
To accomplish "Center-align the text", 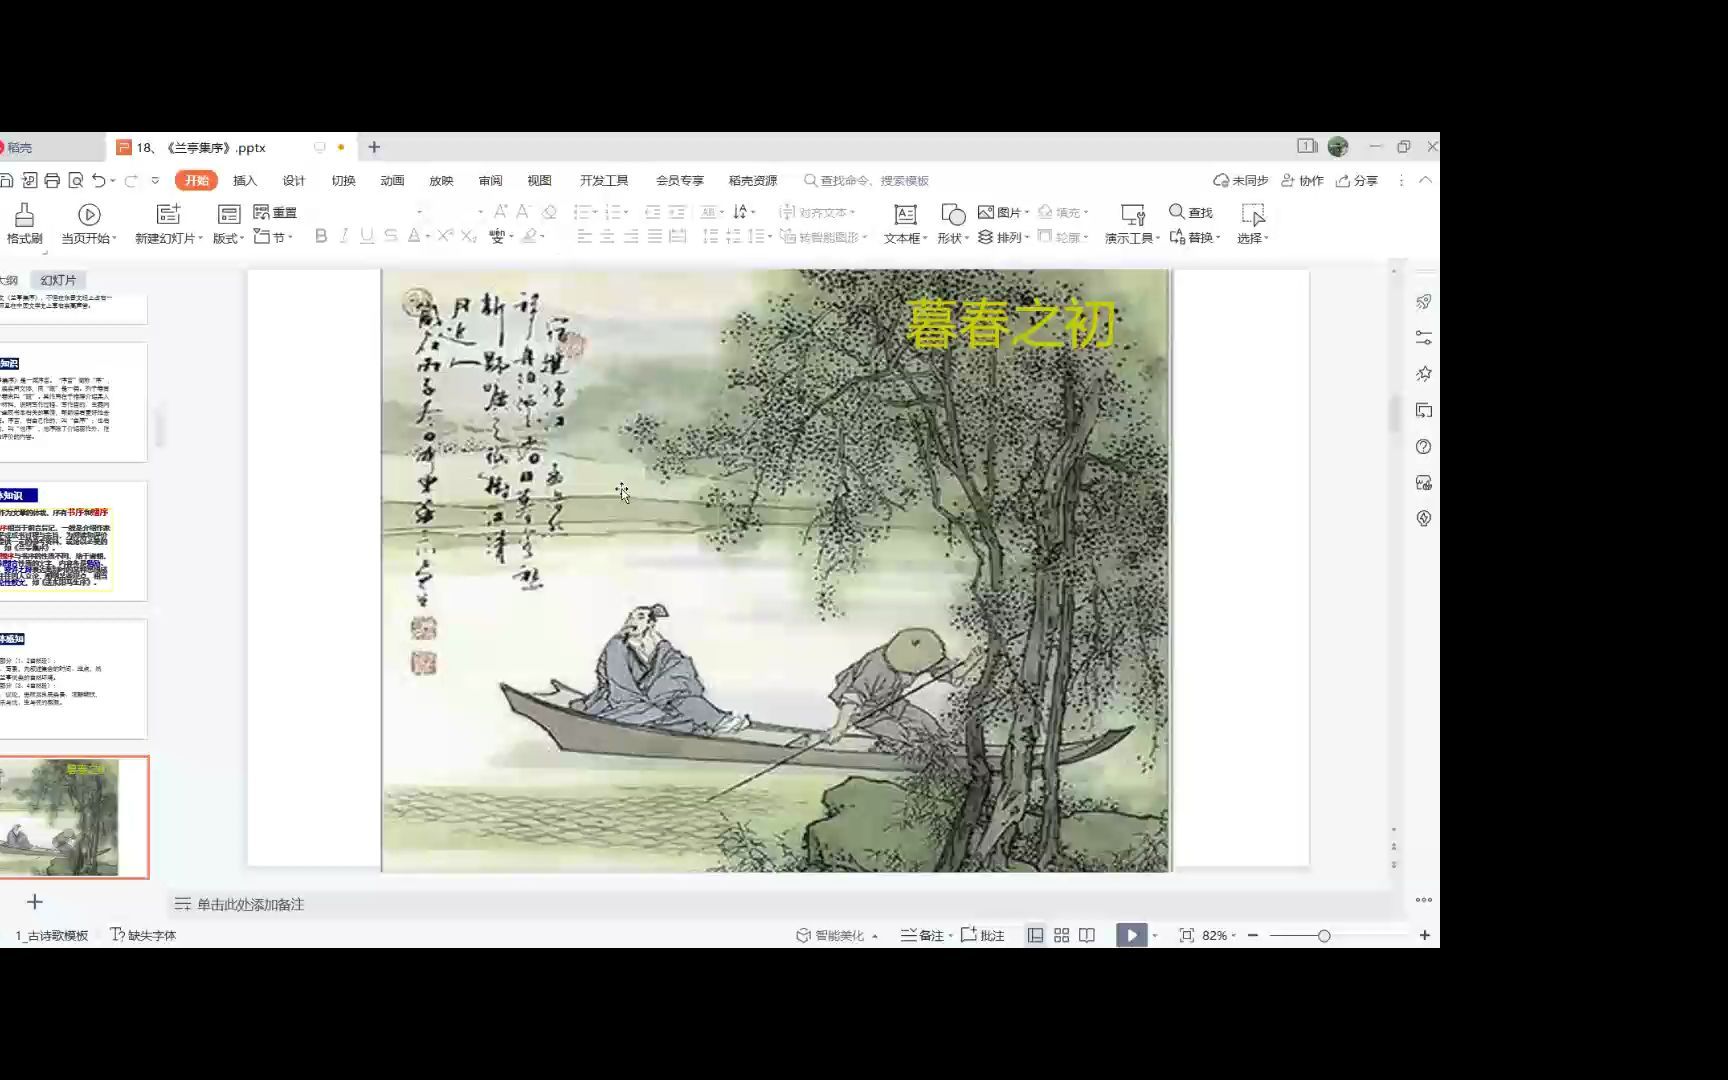I will [x=607, y=236].
